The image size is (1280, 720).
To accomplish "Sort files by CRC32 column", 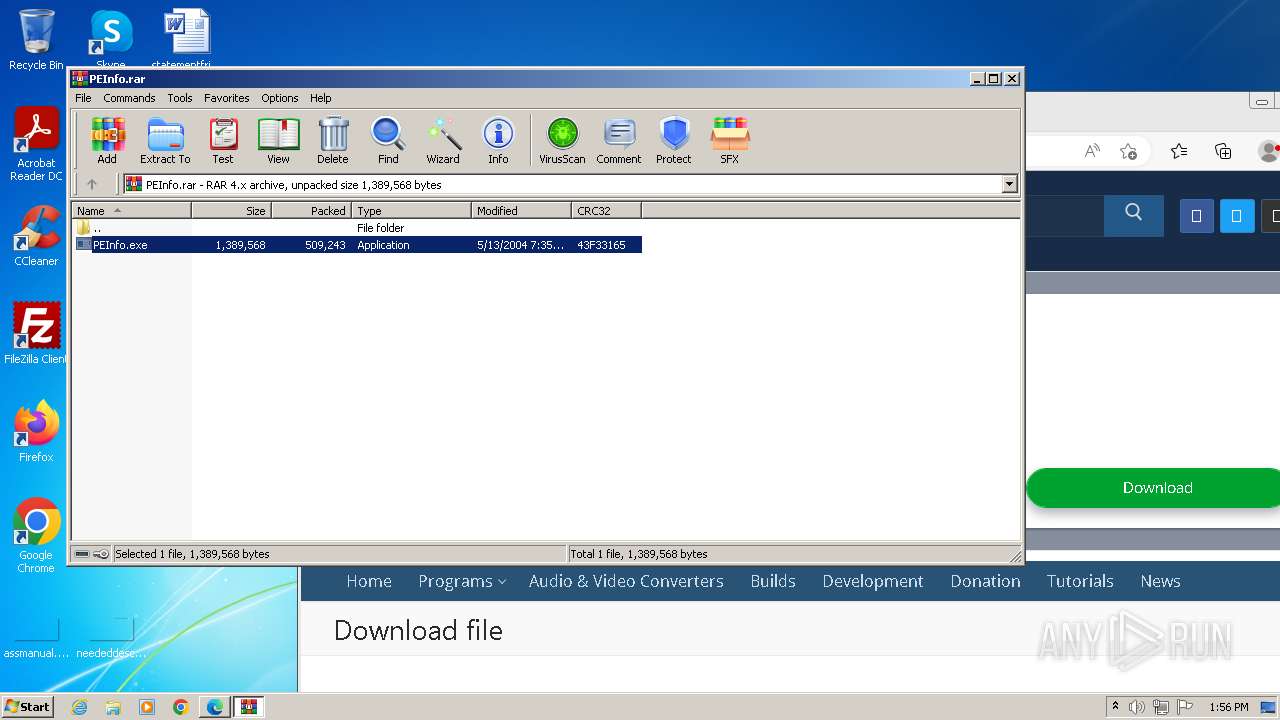I will (x=607, y=211).
